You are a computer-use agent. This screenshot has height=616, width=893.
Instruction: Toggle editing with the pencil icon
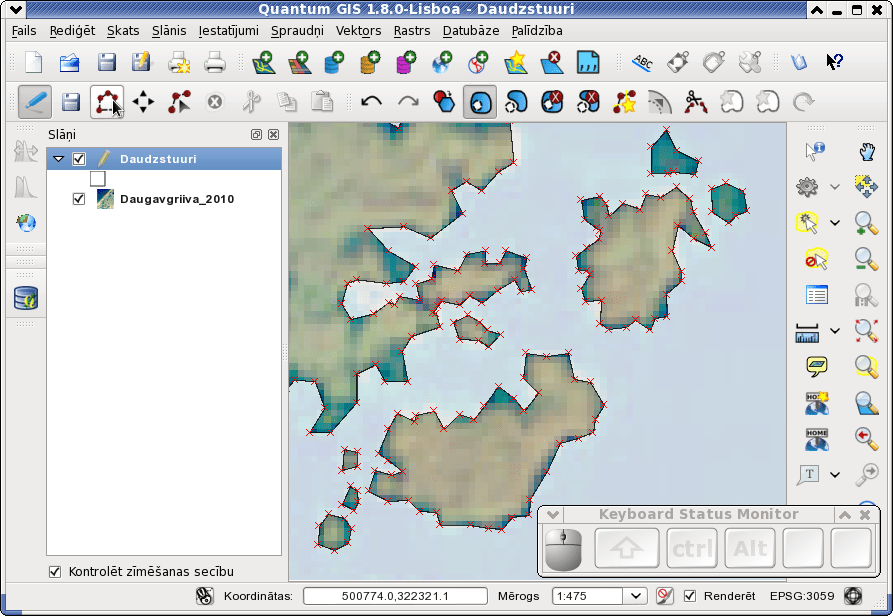(x=35, y=102)
